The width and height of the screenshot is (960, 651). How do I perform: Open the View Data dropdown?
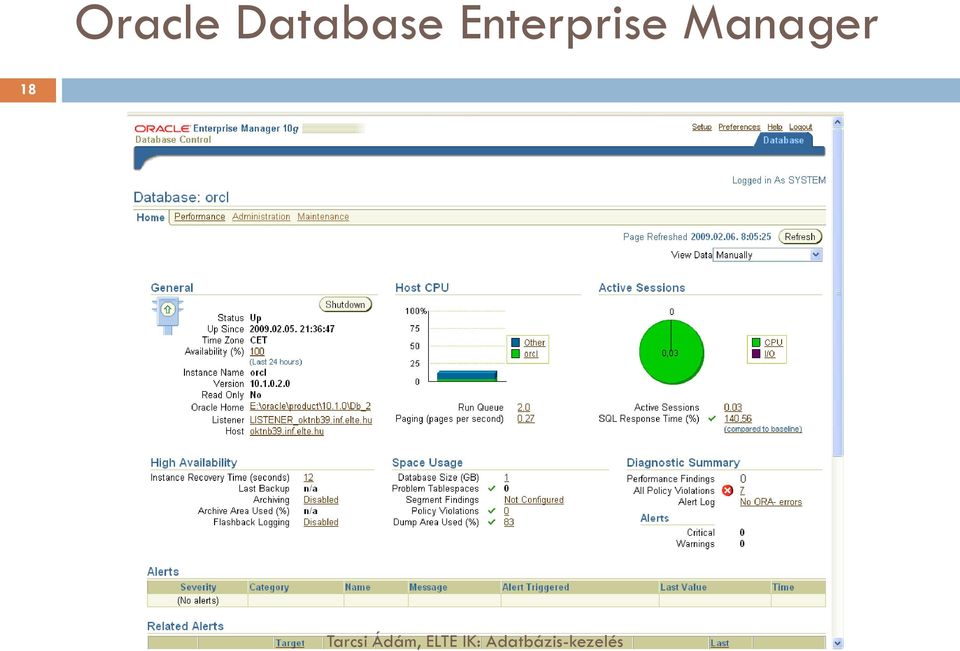coord(768,255)
